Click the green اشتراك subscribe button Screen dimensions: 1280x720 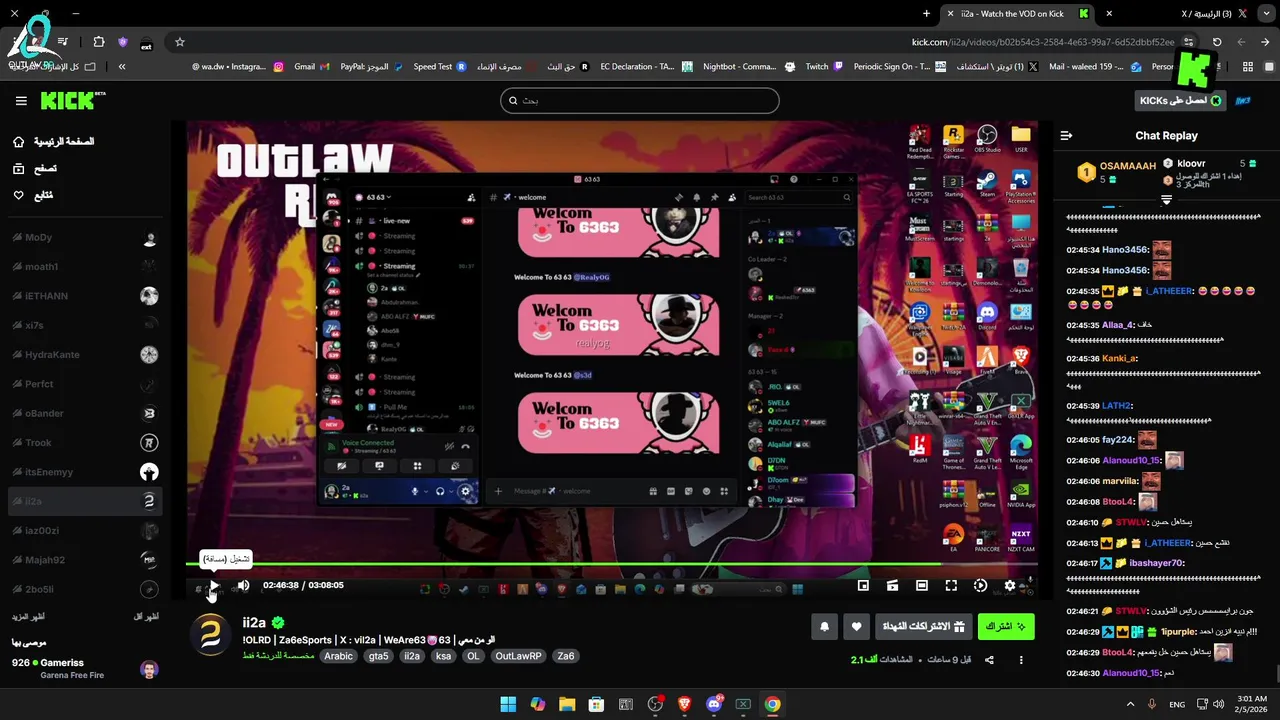click(1006, 627)
